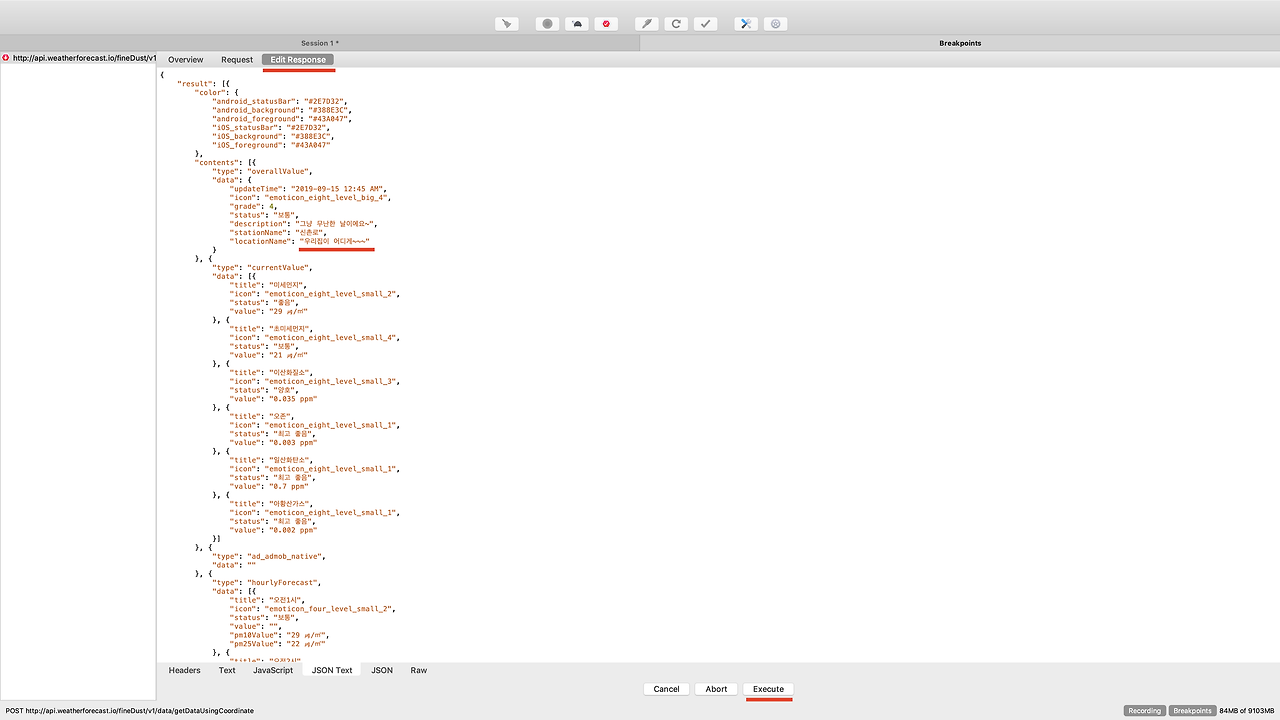Open Charles tools via the wrench icon
1280x720 pixels.
[745, 23]
